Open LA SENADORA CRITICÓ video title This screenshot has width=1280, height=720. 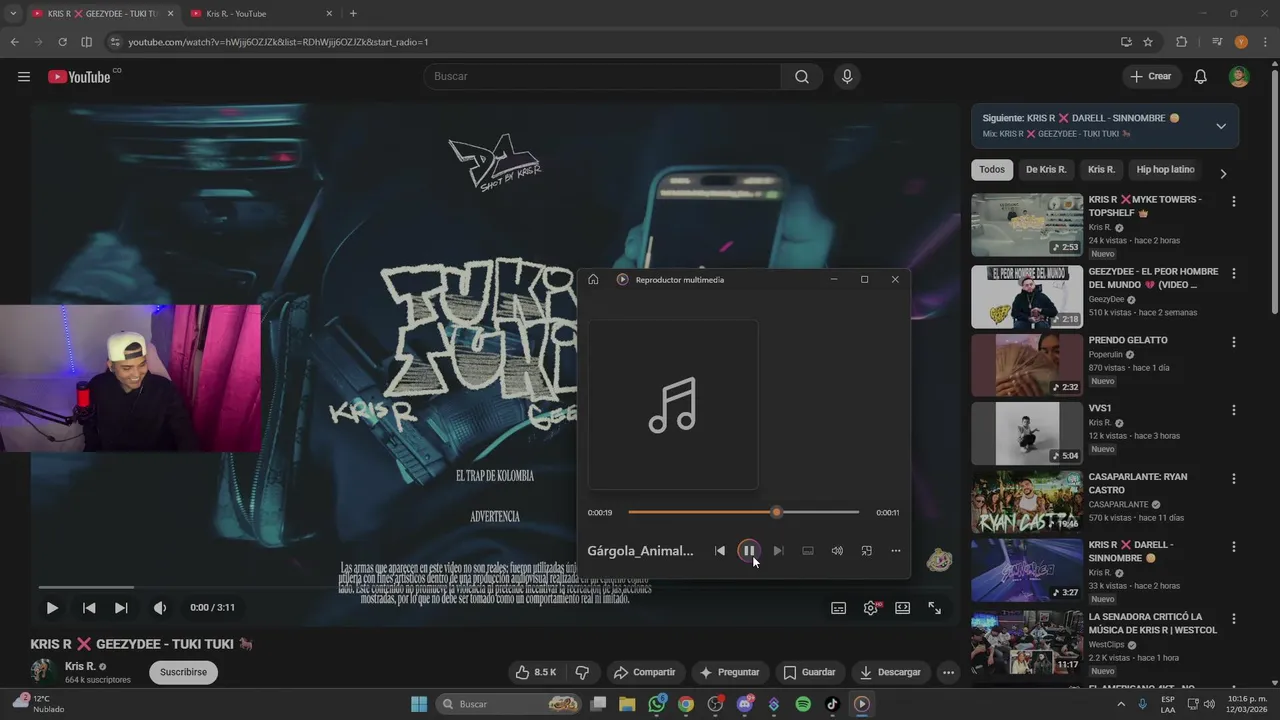click(1153, 624)
